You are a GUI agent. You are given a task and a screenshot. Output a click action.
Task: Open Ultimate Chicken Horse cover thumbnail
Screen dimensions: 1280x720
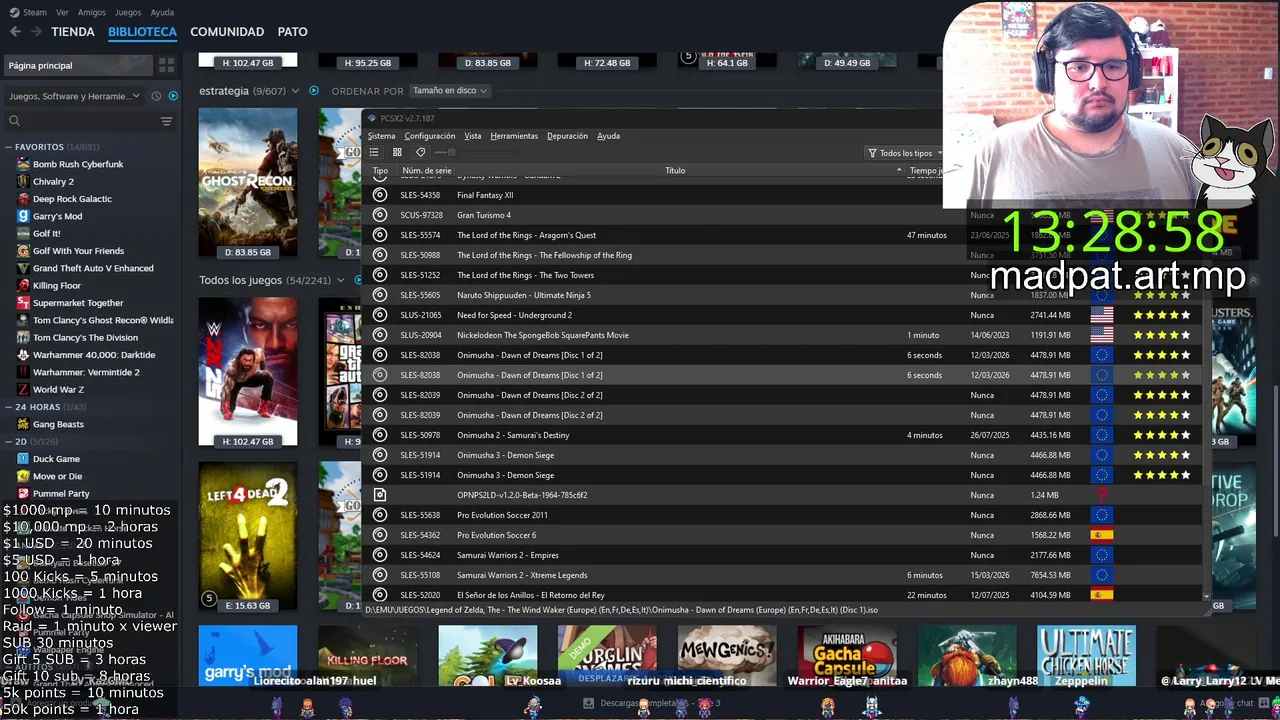[x=1086, y=656]
